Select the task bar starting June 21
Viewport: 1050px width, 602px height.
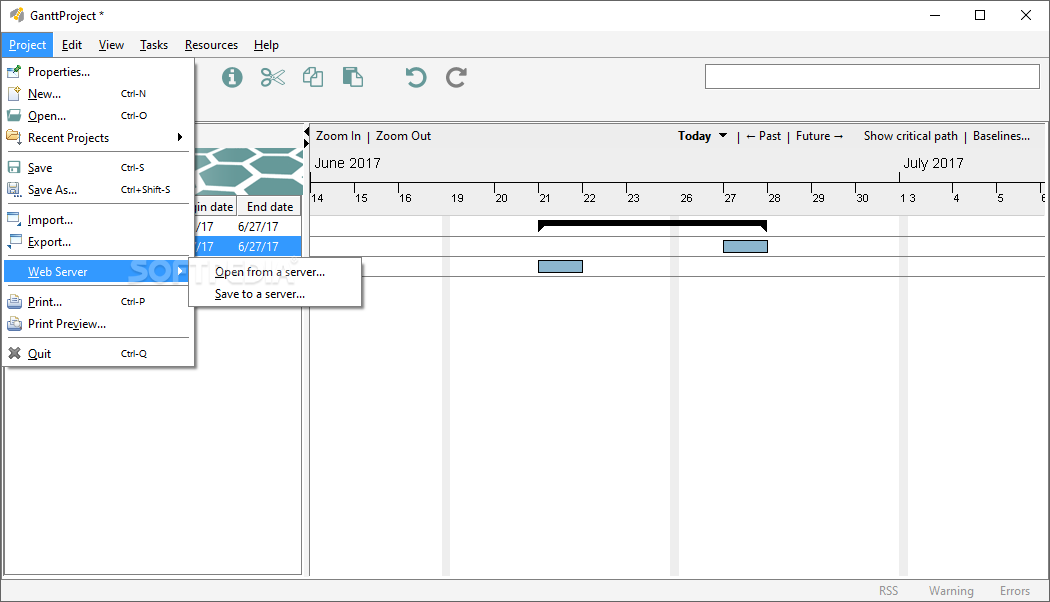pos(560,267)
